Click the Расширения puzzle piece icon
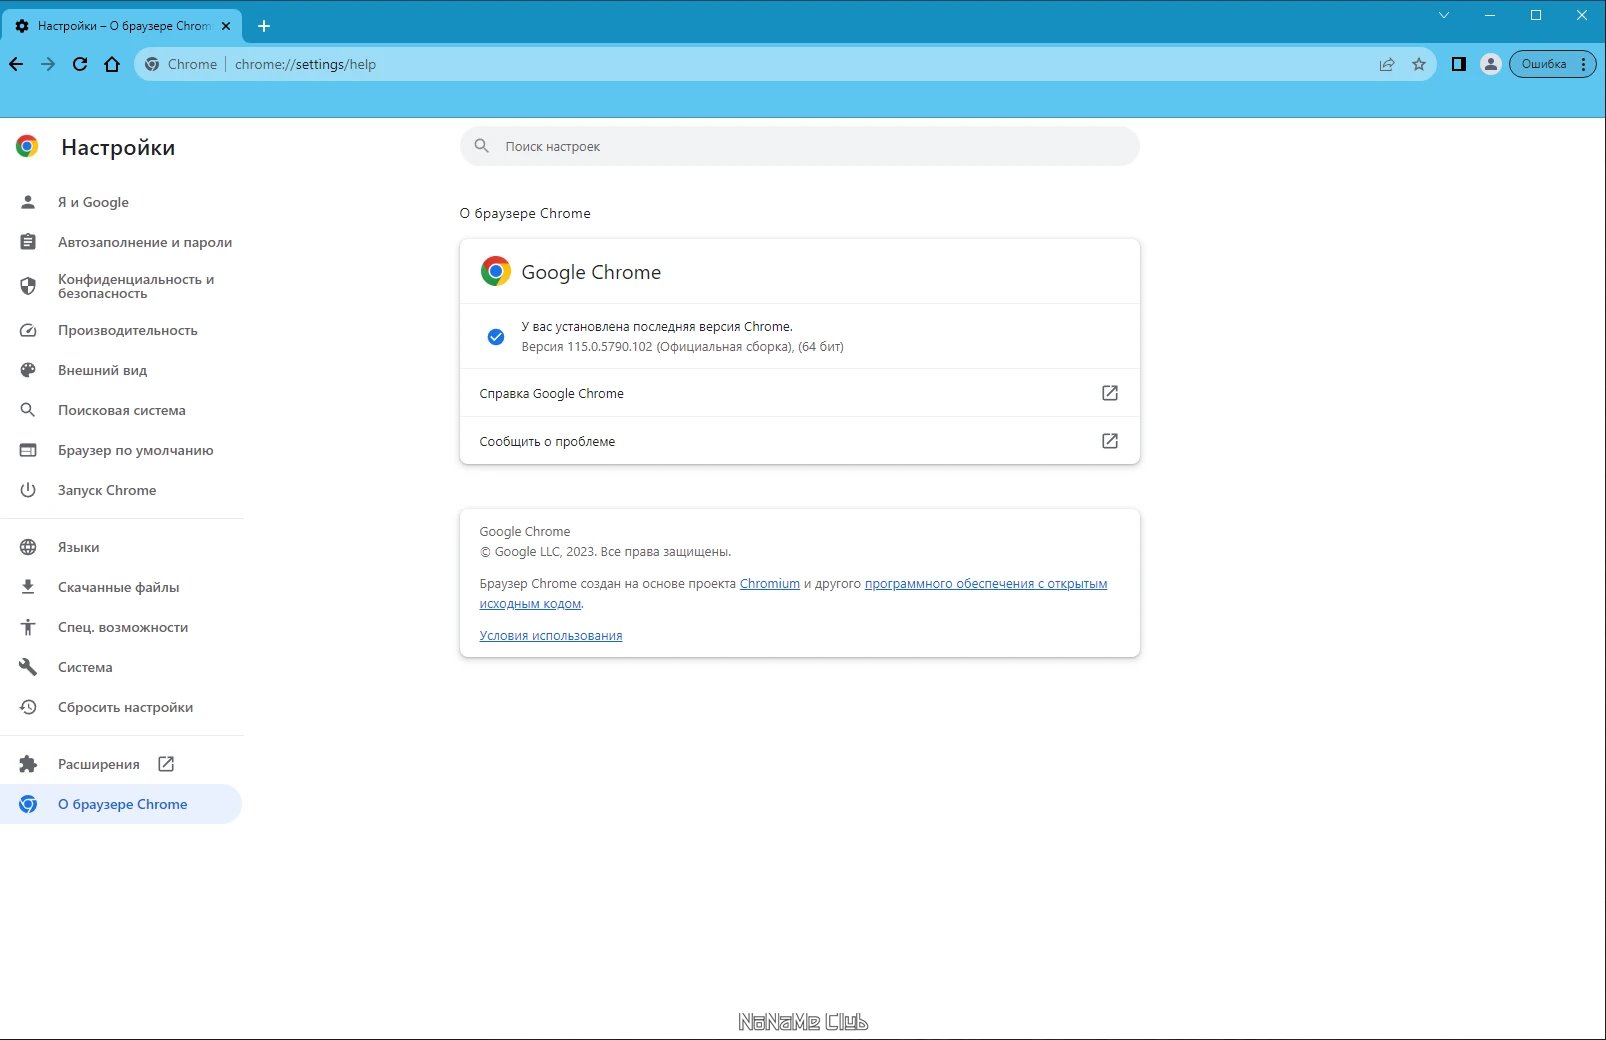The image size is (1606, 1040). pyautogui.click(x=28, y=764)
